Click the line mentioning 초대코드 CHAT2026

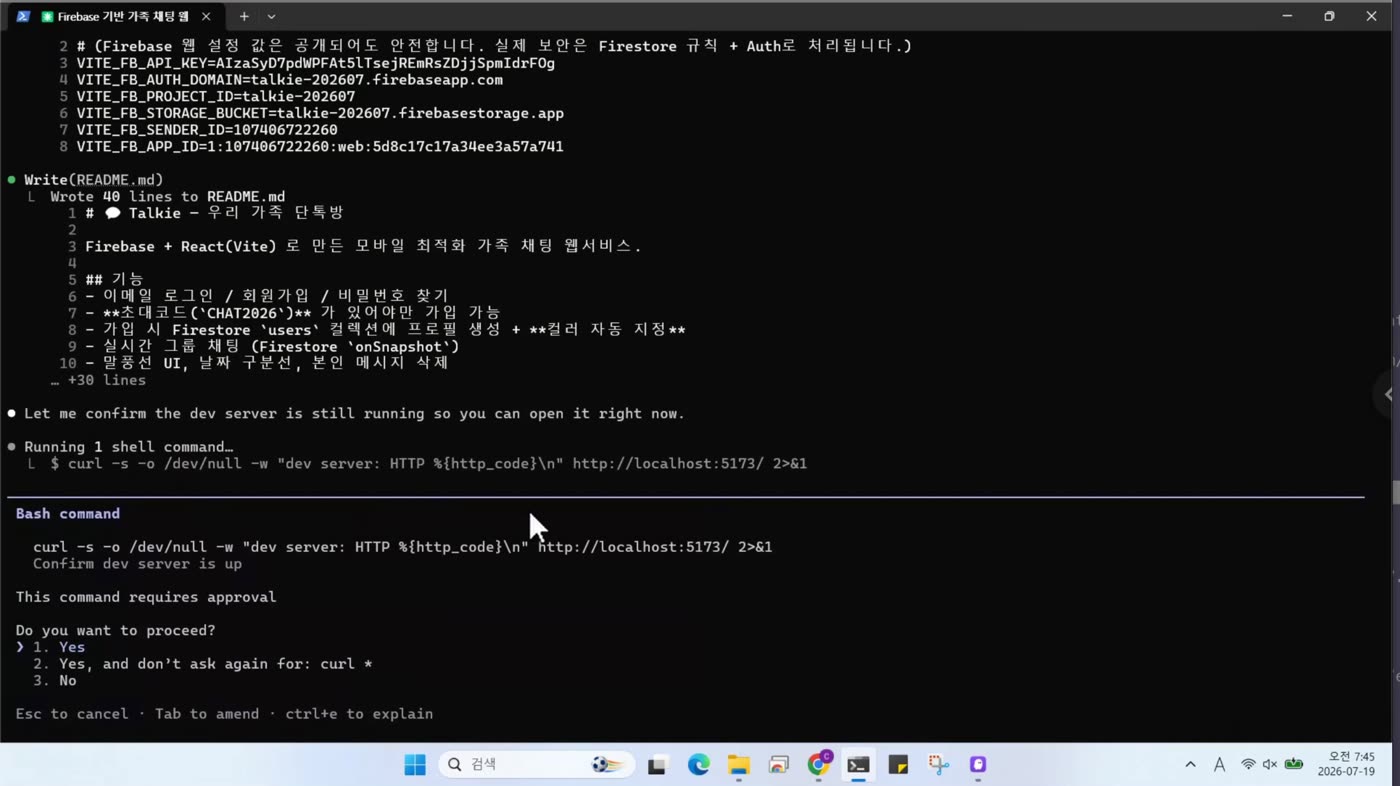293,313
